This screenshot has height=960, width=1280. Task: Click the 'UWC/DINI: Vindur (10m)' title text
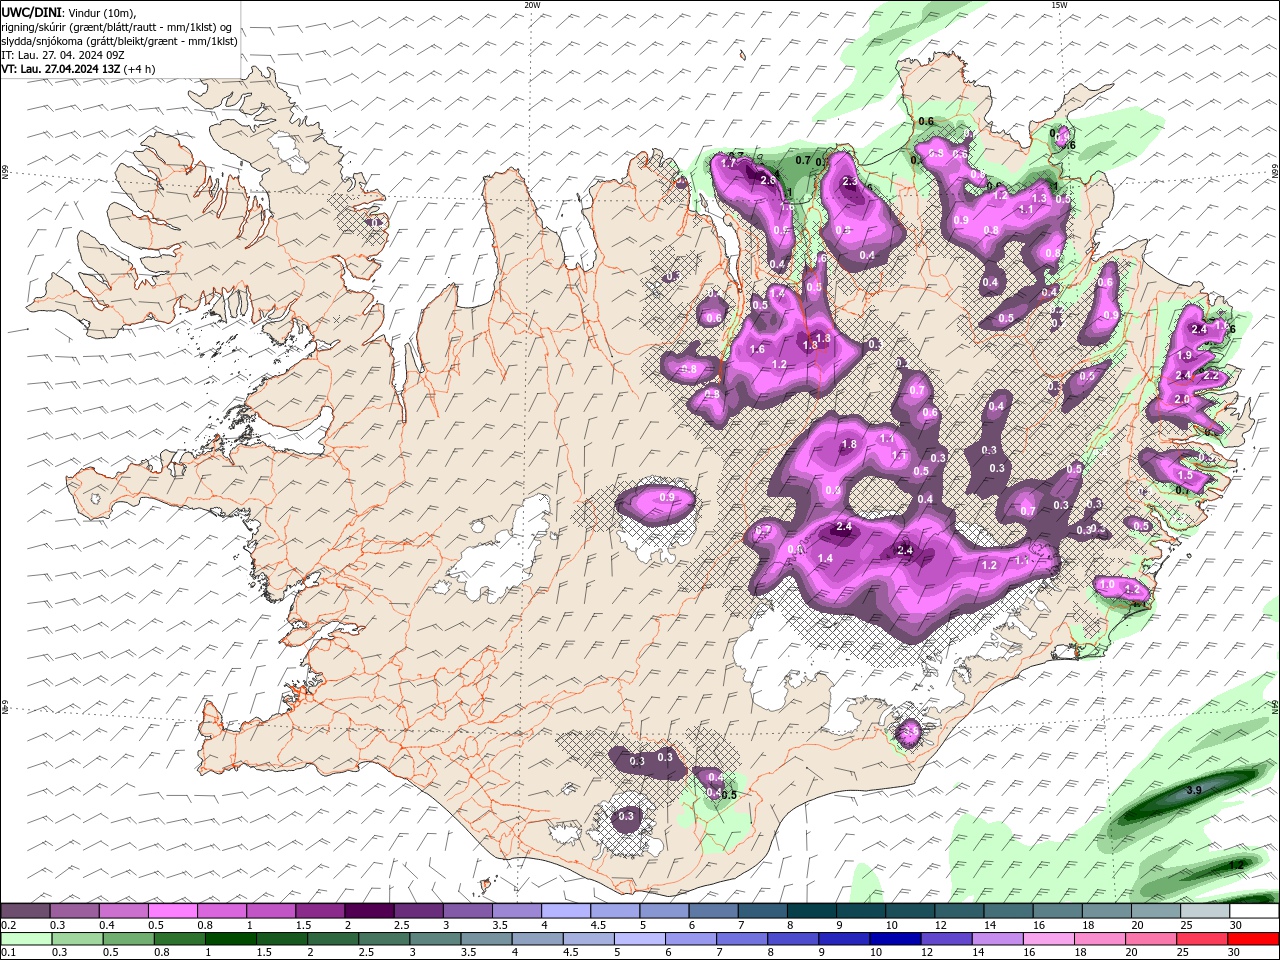[69, 12]
